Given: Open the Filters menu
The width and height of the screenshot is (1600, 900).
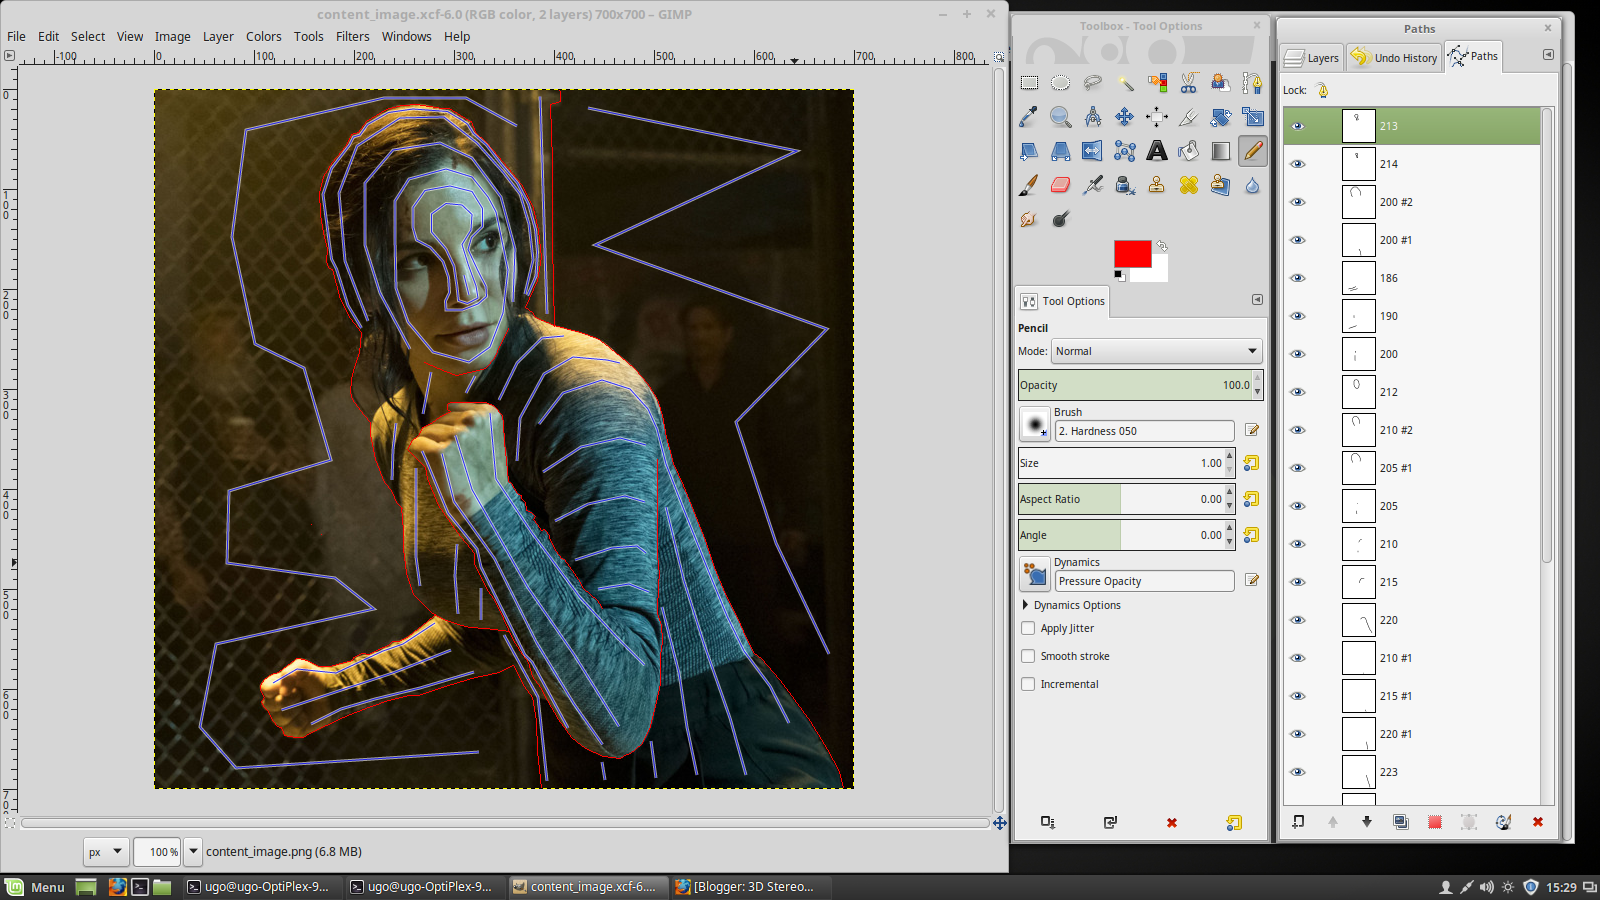Looking at the screenshot, I should coord(352,36).
